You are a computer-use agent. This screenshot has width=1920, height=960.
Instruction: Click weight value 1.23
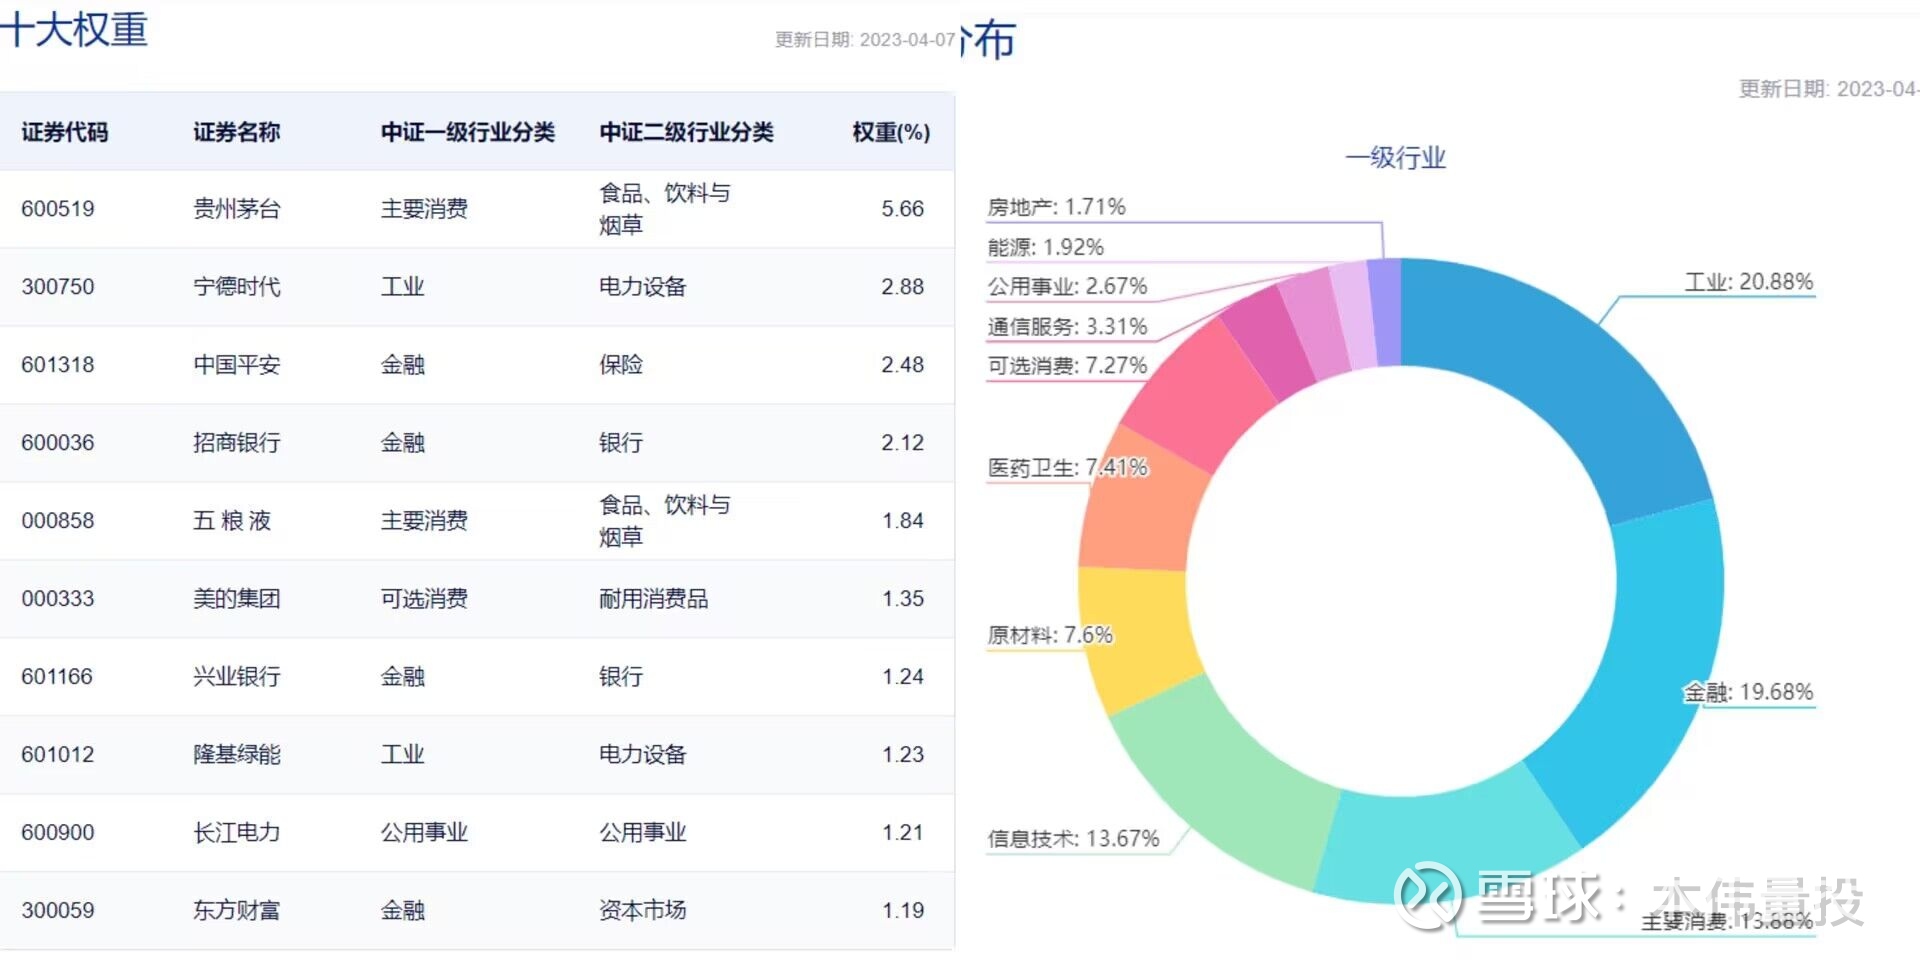coord(902,755)
